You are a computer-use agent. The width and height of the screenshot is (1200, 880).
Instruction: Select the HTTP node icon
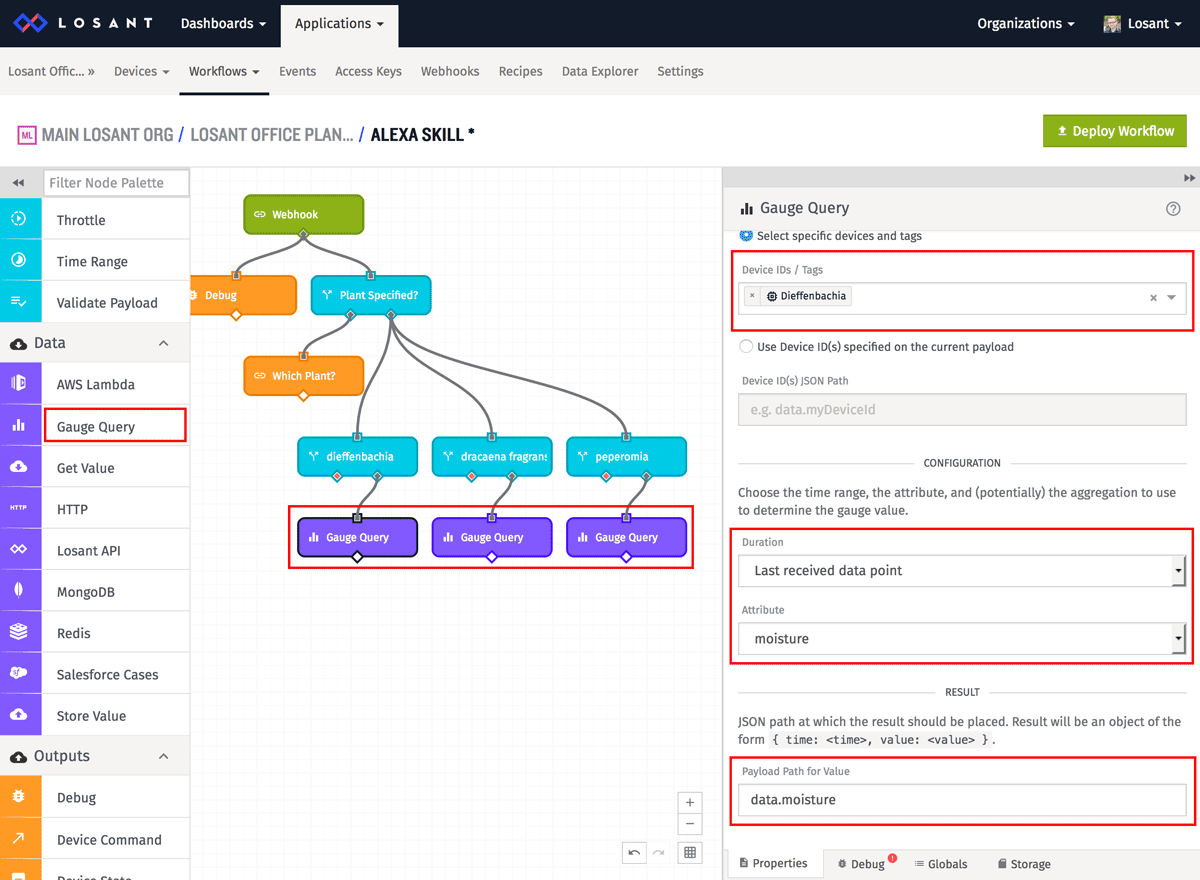click(x=19, y=509)
